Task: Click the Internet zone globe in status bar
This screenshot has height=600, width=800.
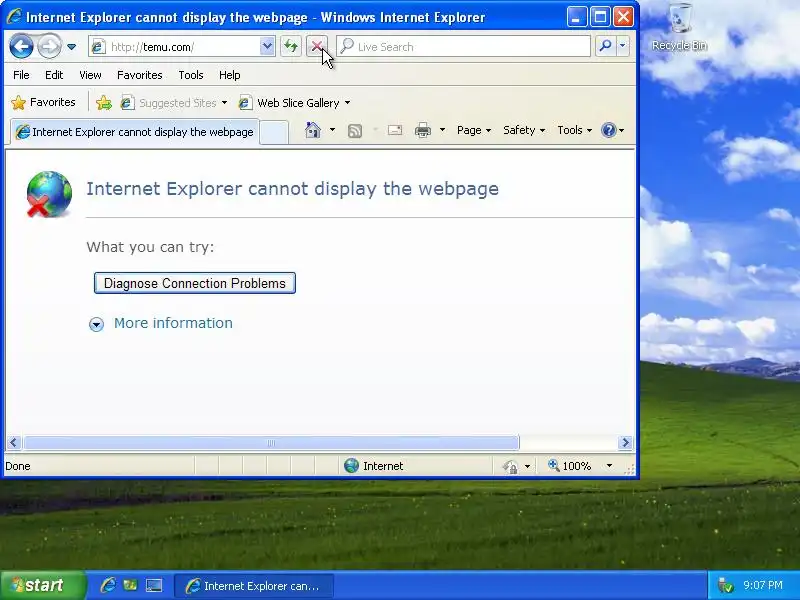Action: [x=352, y=466]
